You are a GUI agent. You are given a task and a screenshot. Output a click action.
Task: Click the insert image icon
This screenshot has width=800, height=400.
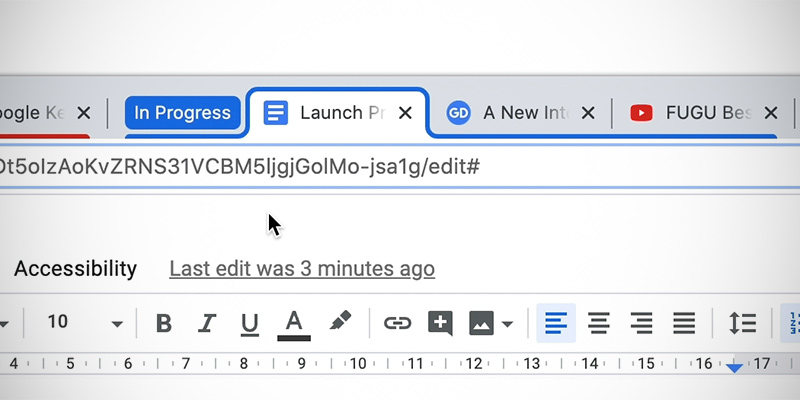[481, 323]
